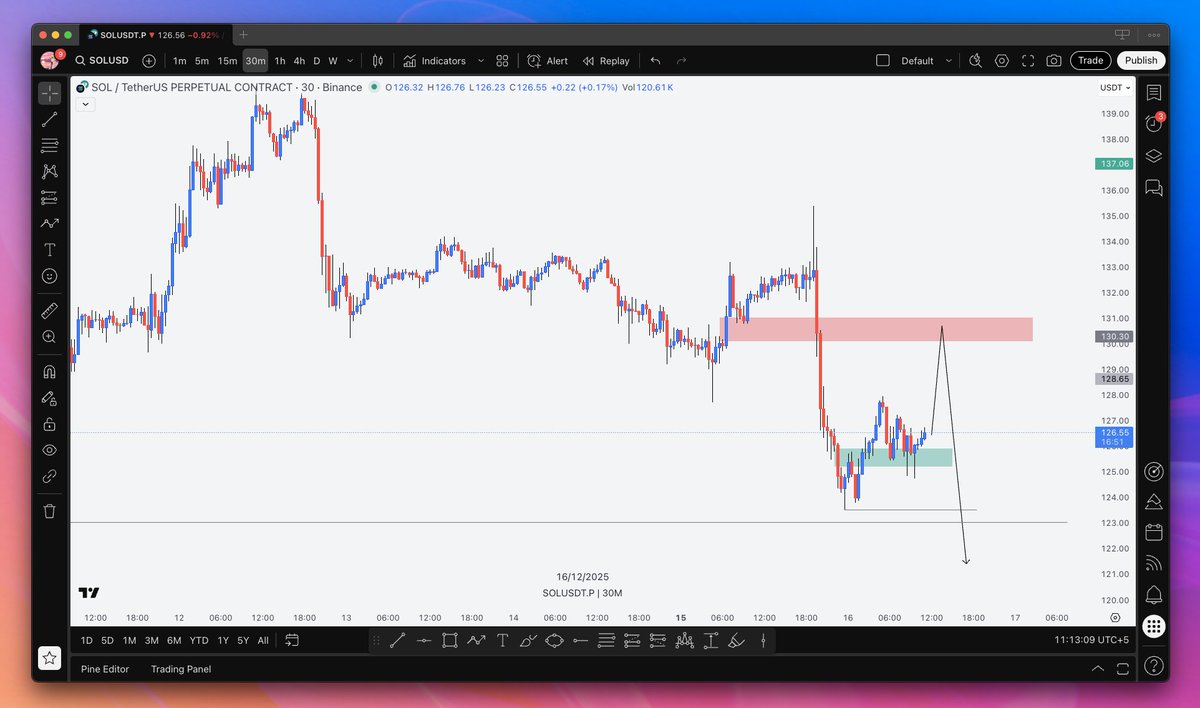Open favorites star toolbar button
Viewport: 1200px width, 708px height.
point(50,658)
